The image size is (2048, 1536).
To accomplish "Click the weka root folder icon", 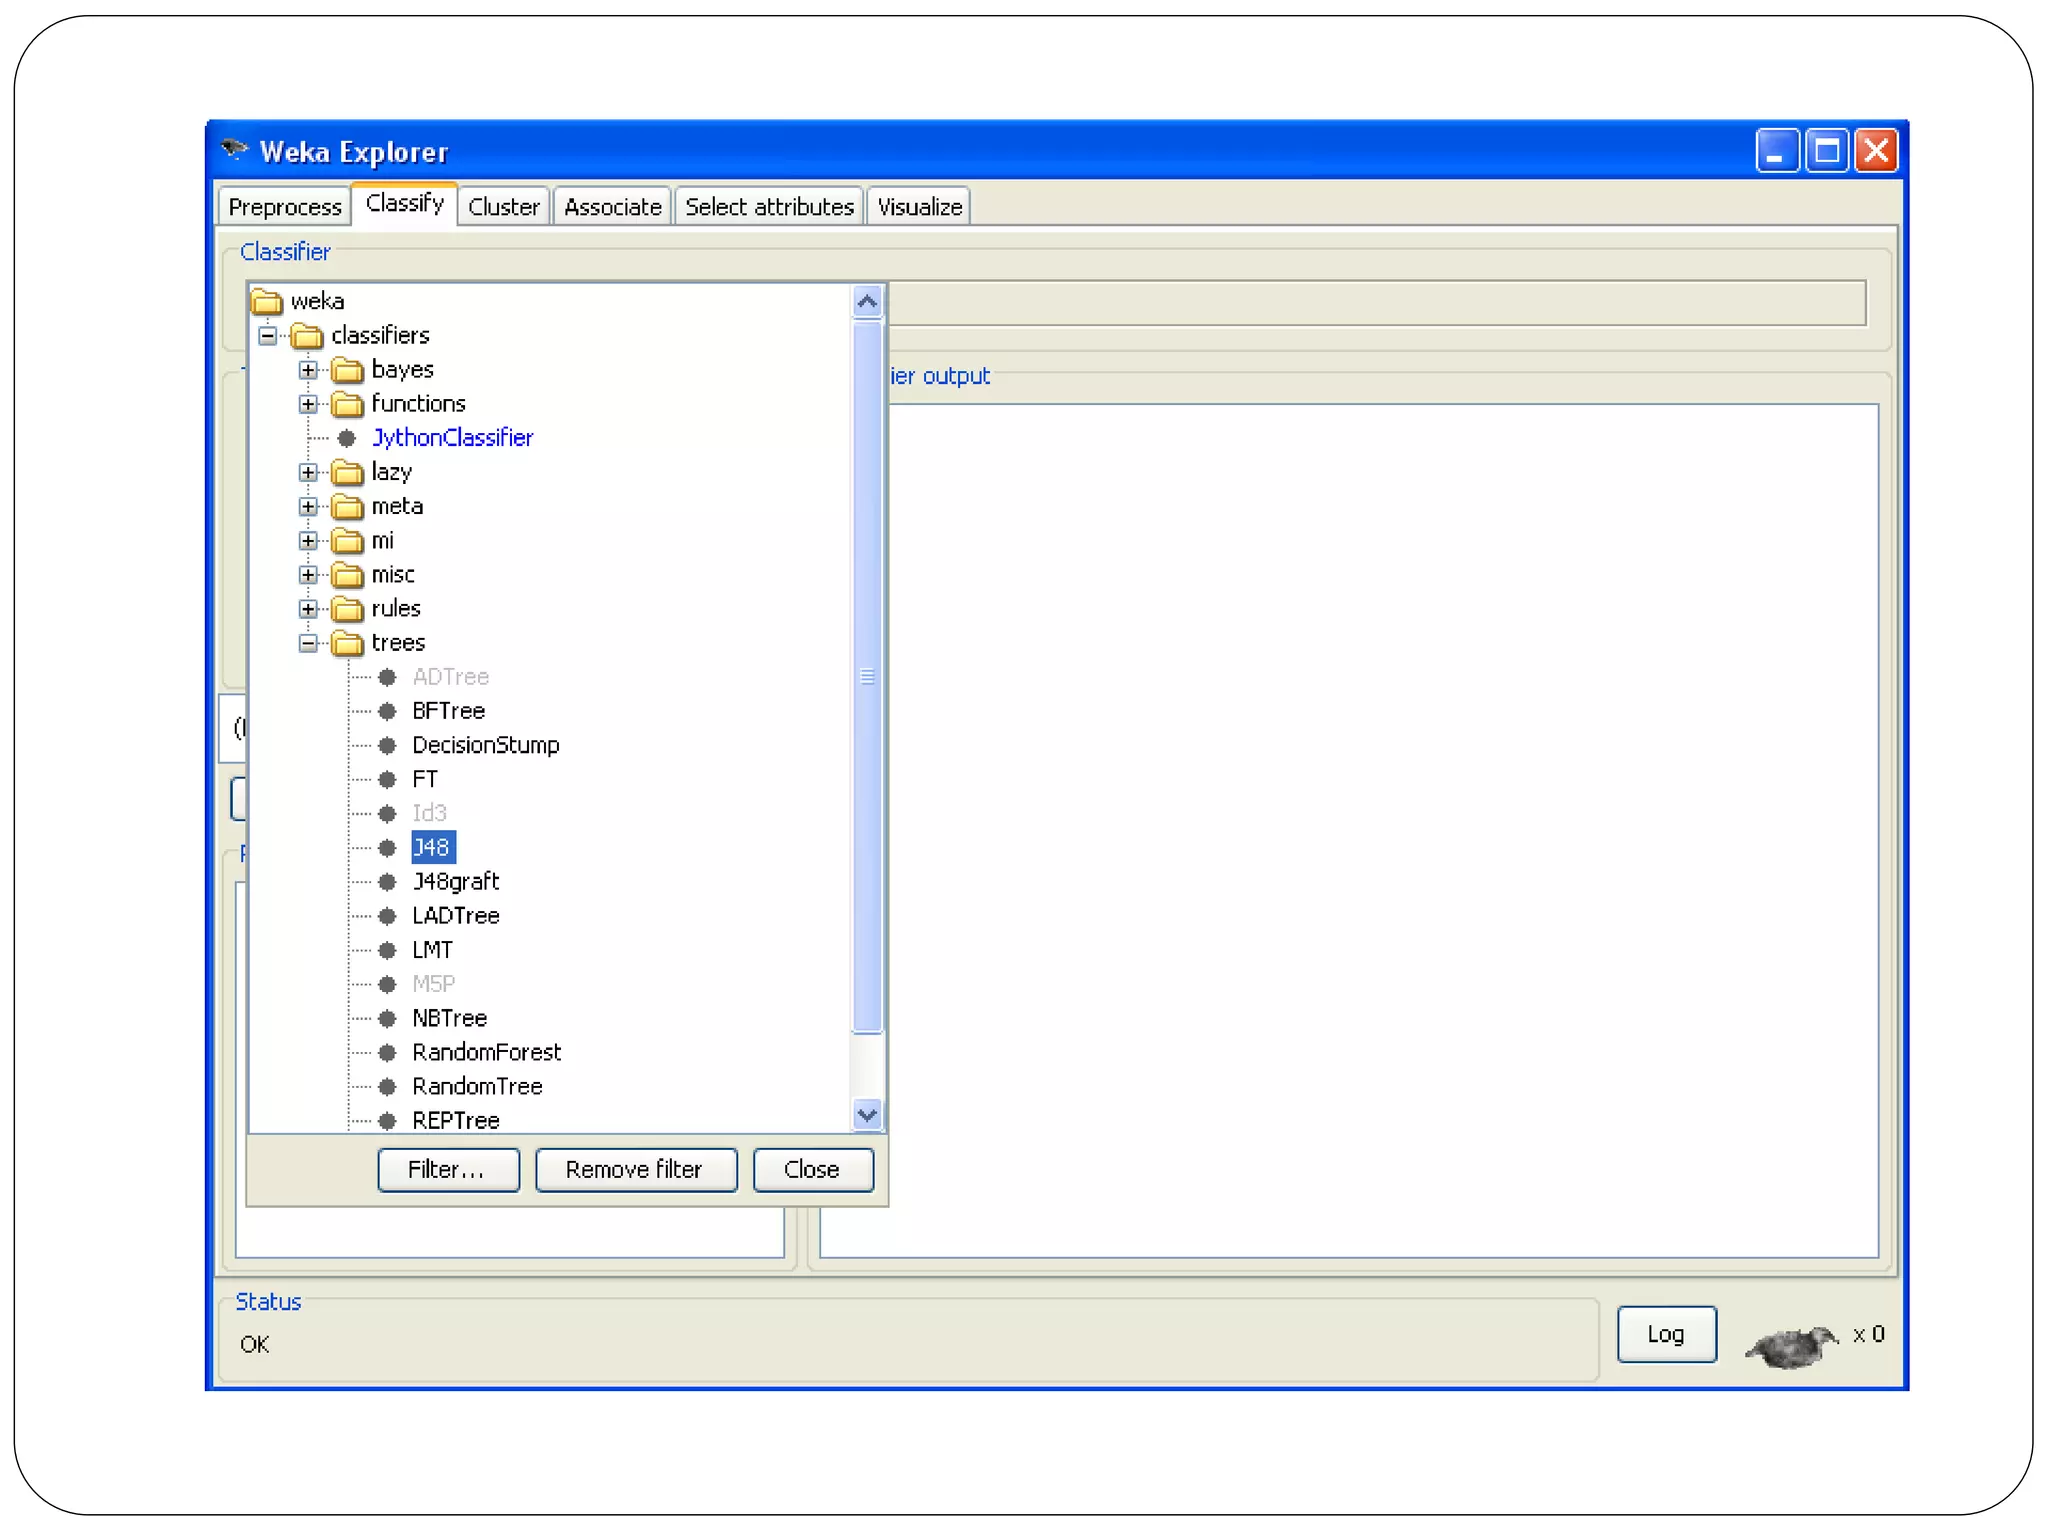I will click(267, 301).
